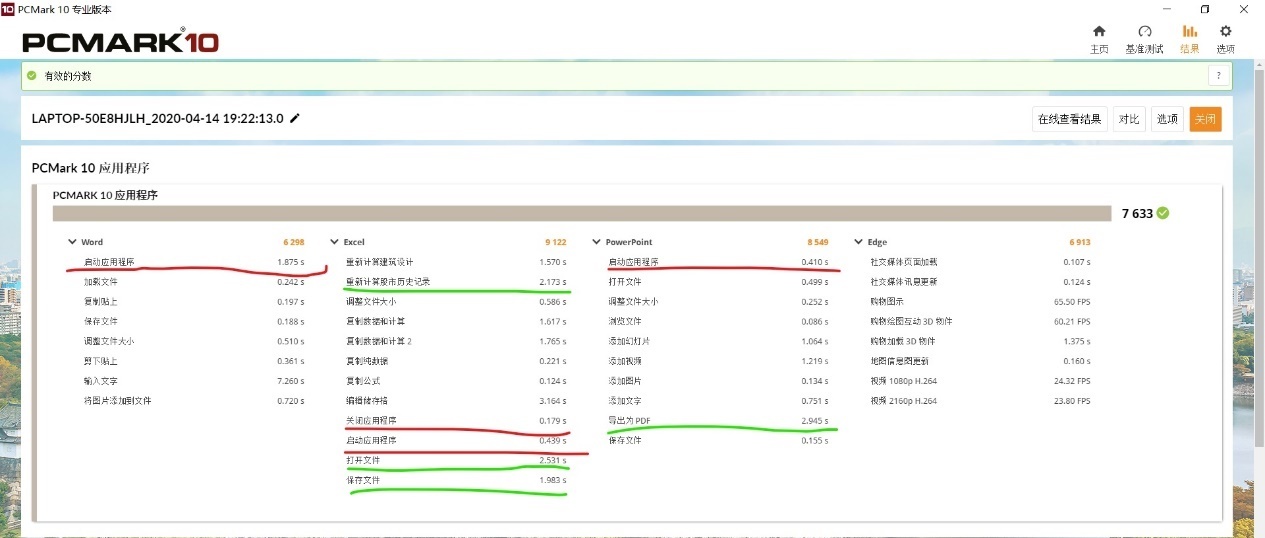Go to the 主页 home icon
This screenshot has height=538, width=1265.
(x=1099, y=31)
